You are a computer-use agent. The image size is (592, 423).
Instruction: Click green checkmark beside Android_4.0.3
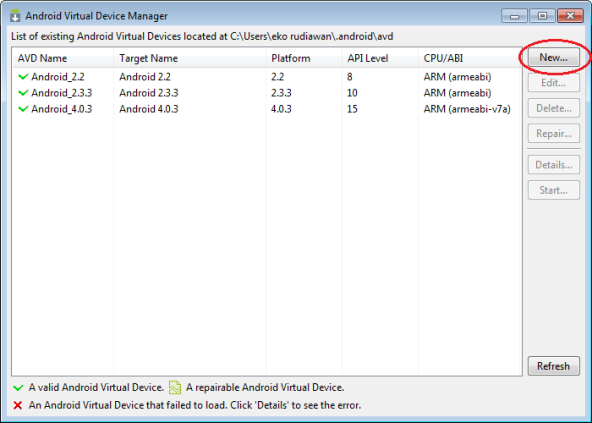(x=23, y=109)
